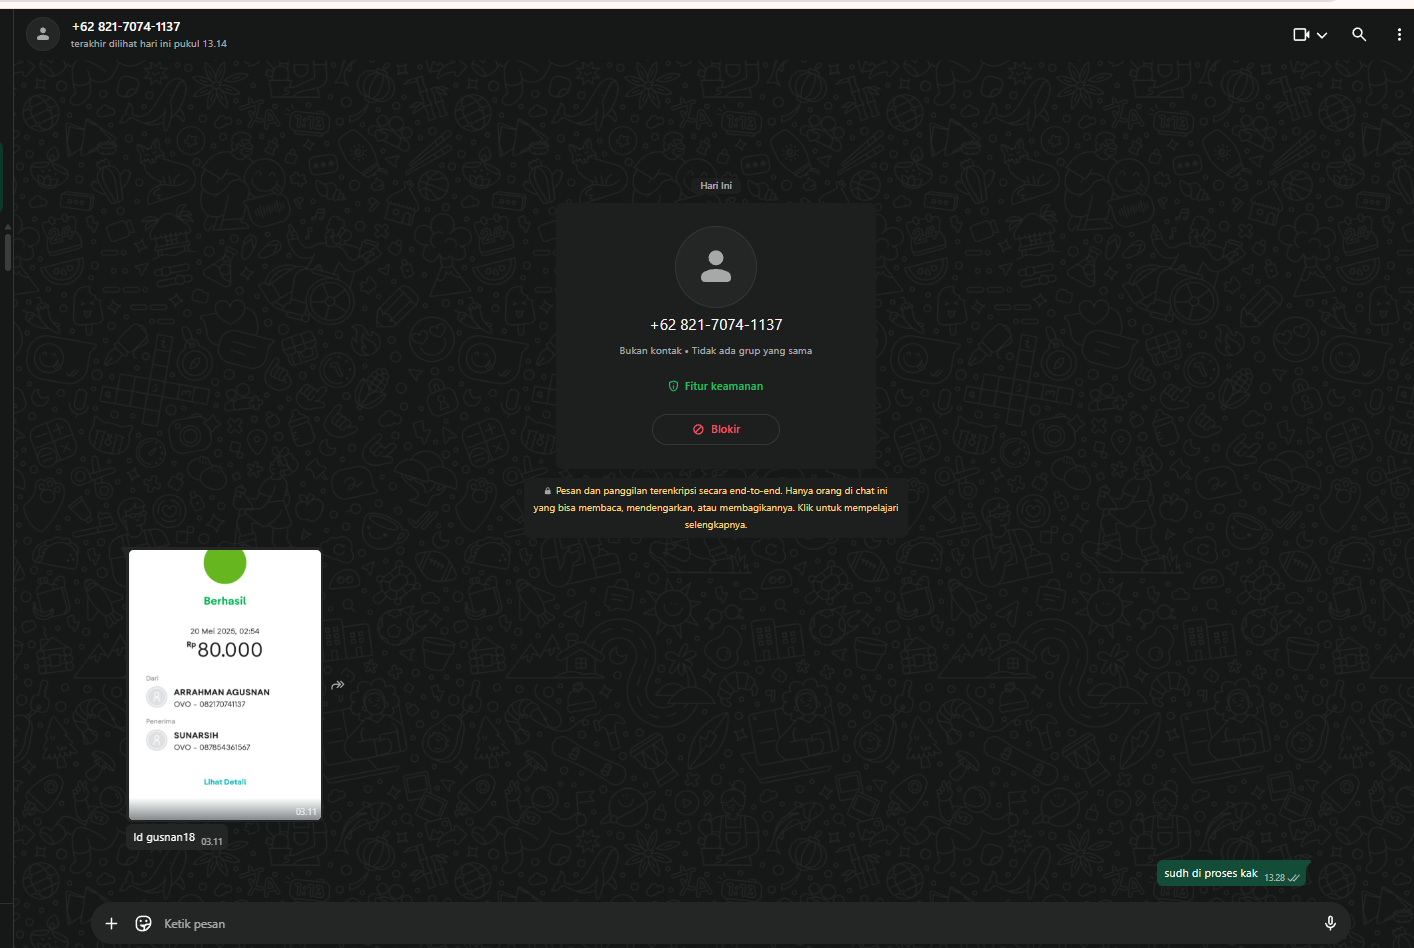Click the +62 821-7074-1137 card heading
This screenshot has height=948, width=1414.
[716, 325]
